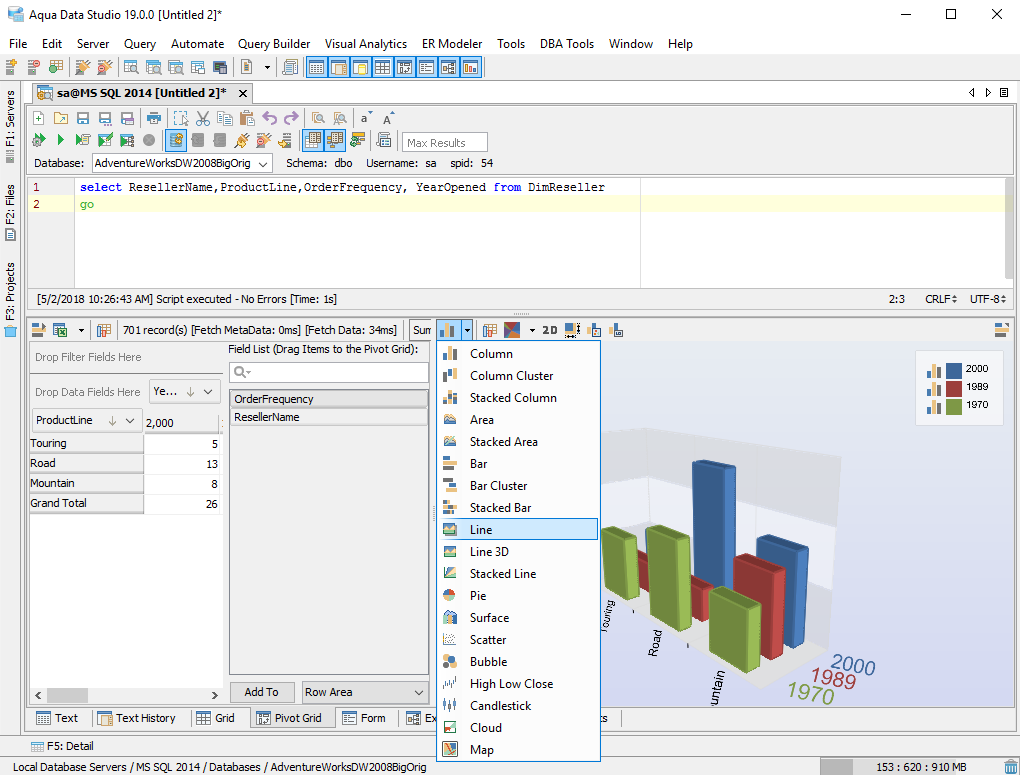Select Line from the chart type menu

point(518,530)
